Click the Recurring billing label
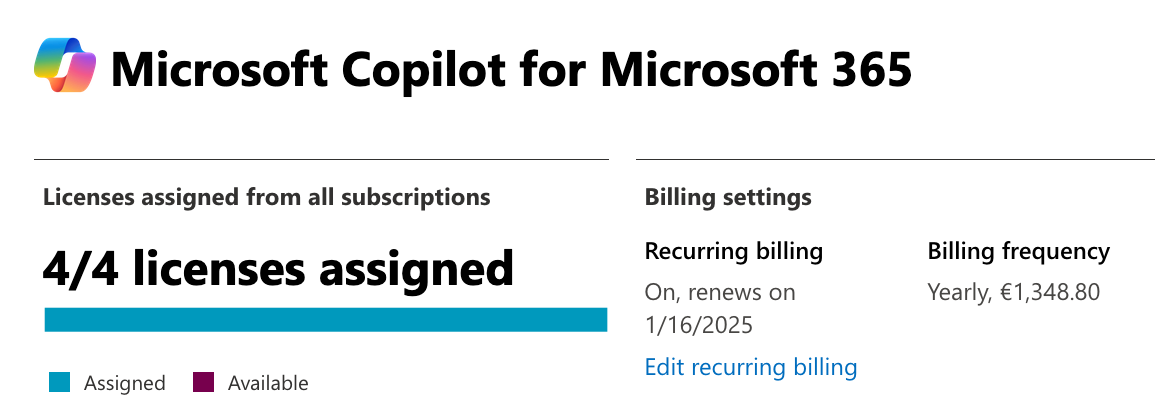 pos(734,251)
